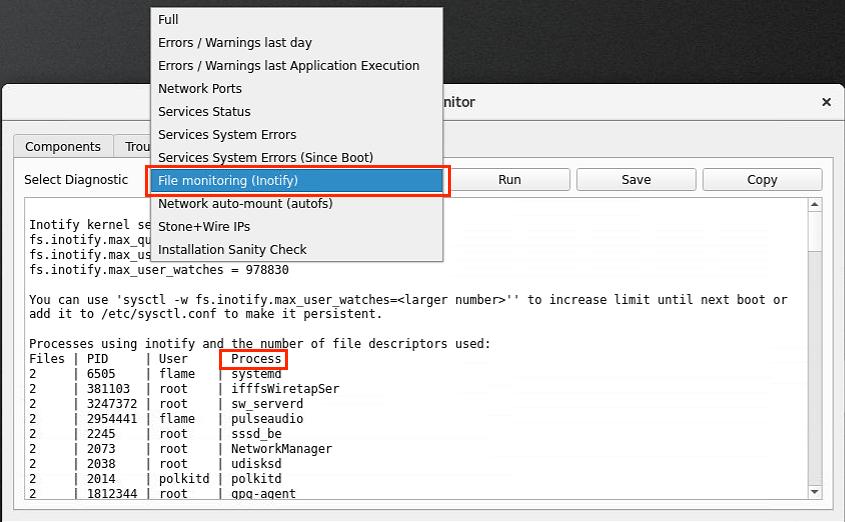845x522 pixels.
Task: Click the udisksd process entry
Action: [x=256, y=464]
